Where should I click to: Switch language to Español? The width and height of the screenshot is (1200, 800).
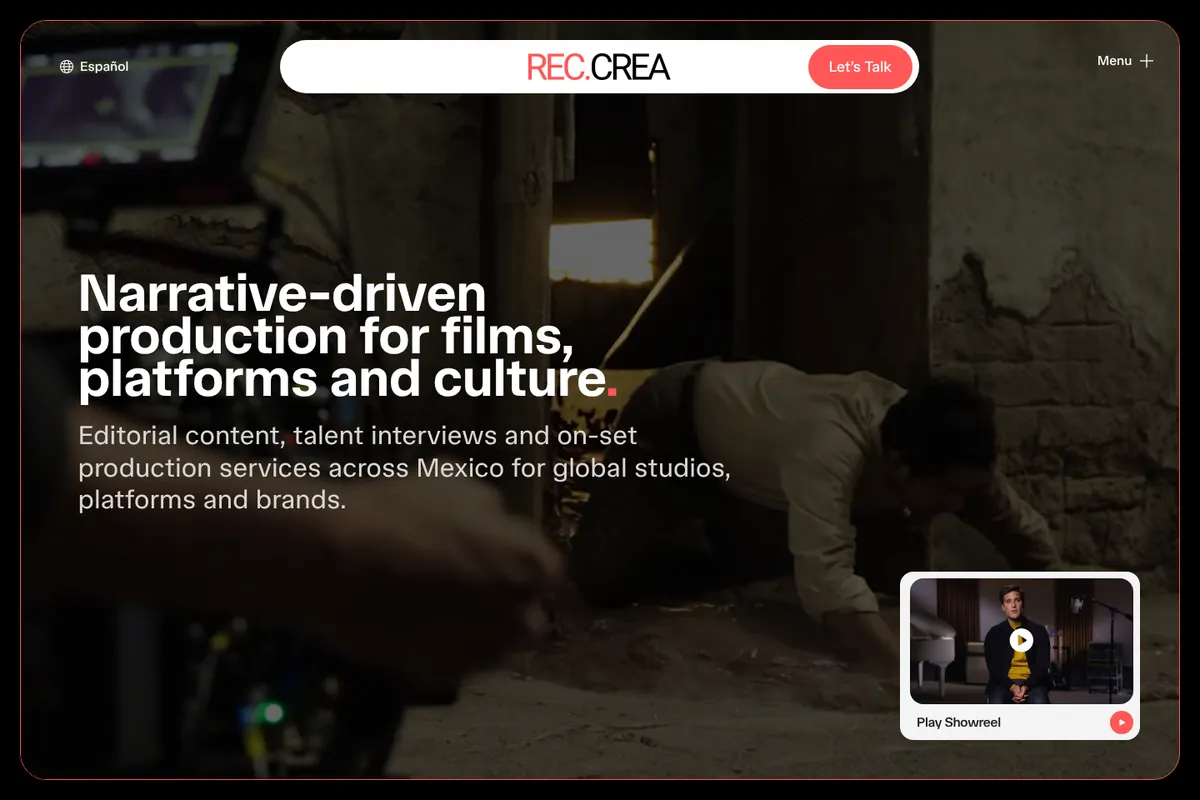(x=104, y=67)
